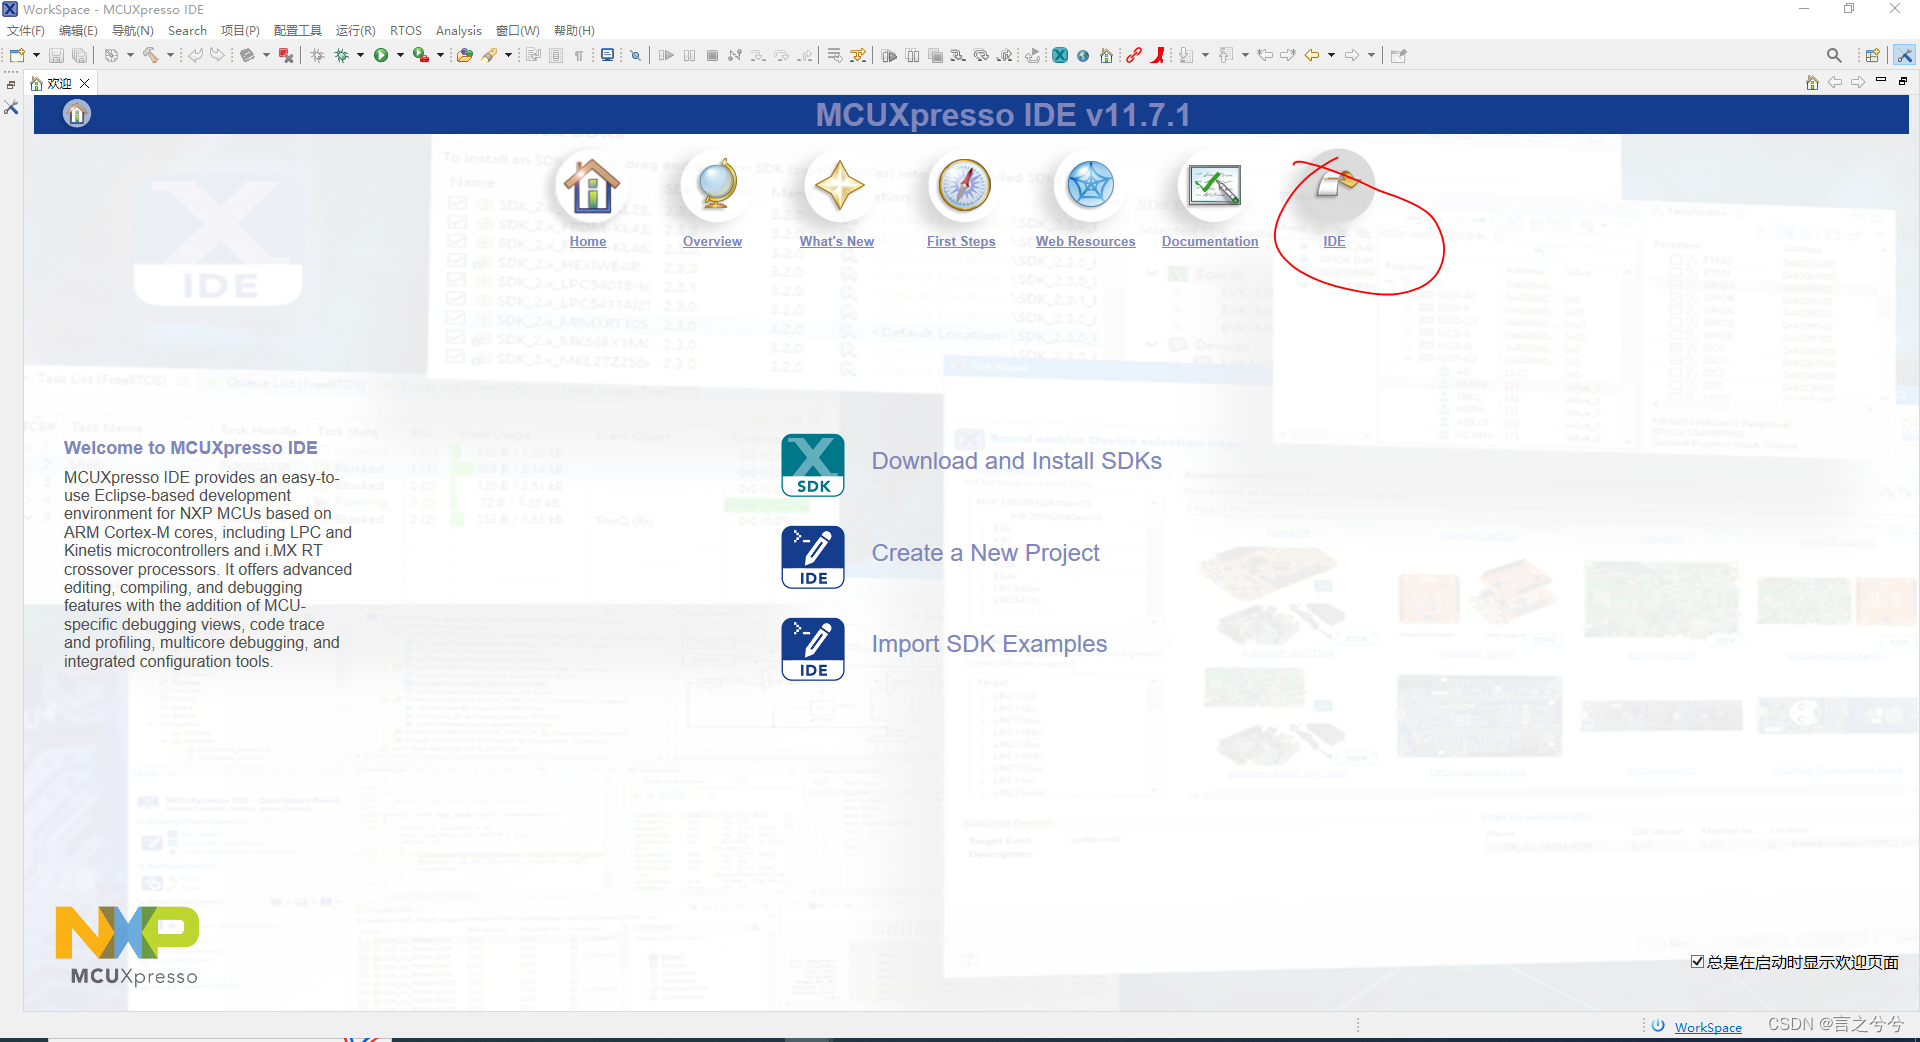Viewport: 1920px width, 1042px height.
Task: Open the First Steps compass icon
Action: pos(964,186)
